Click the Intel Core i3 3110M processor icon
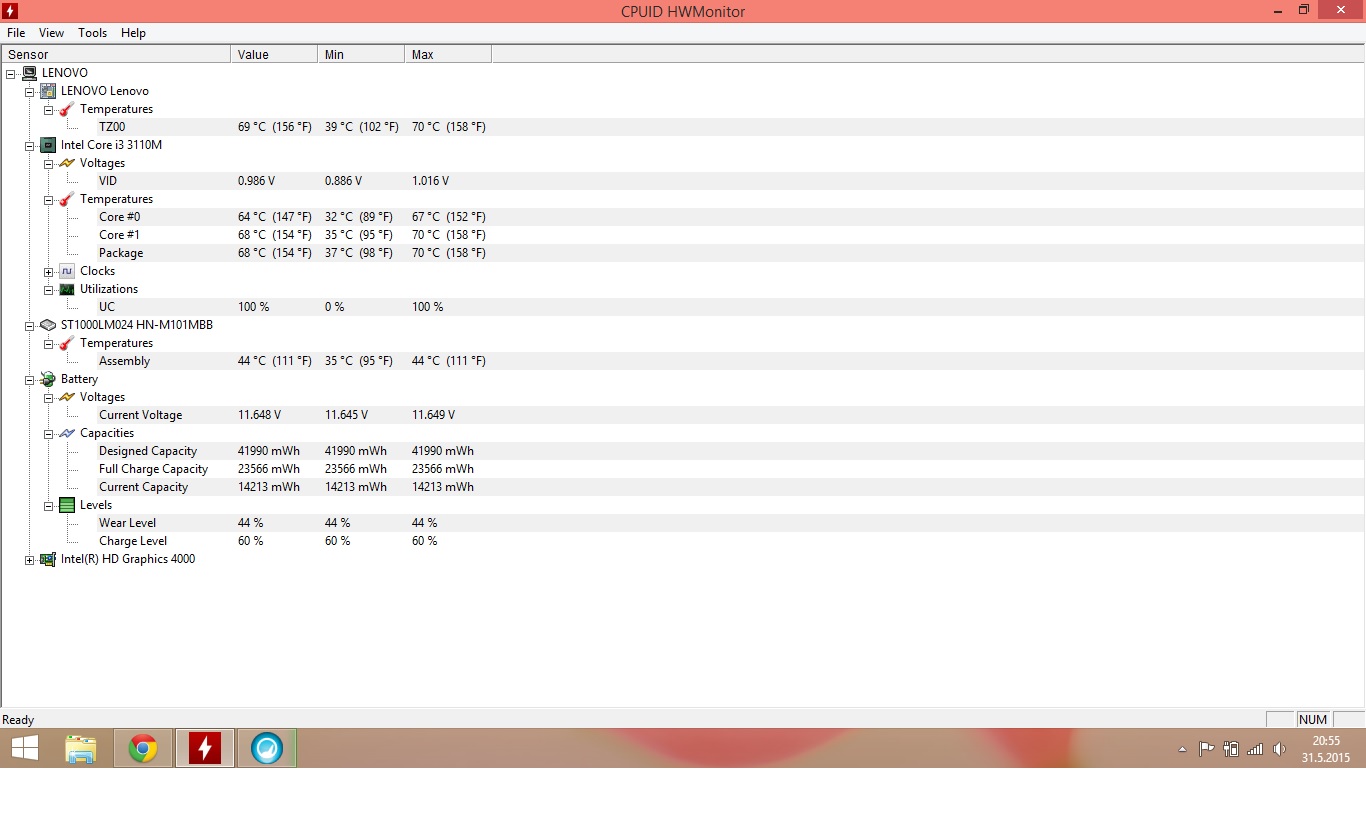Screen dimensions: 1366x838 (x=48, y=145)
